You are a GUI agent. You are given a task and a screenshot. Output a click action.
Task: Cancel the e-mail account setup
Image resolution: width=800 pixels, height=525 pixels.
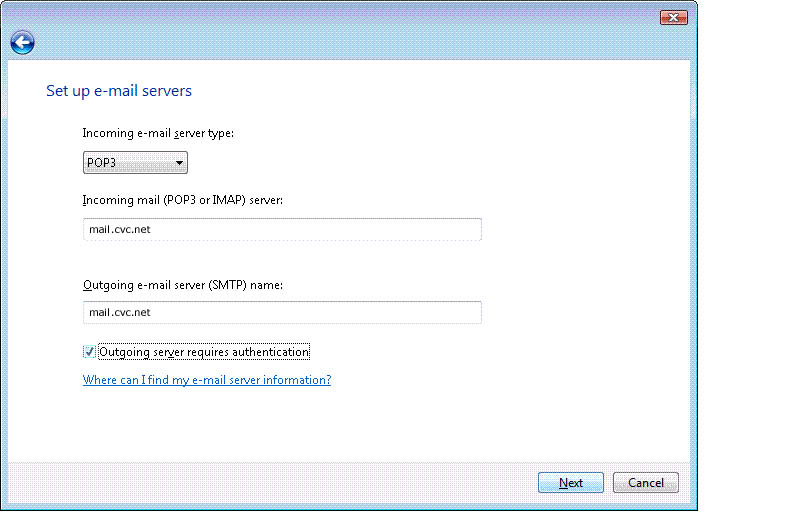click(646, 483)
